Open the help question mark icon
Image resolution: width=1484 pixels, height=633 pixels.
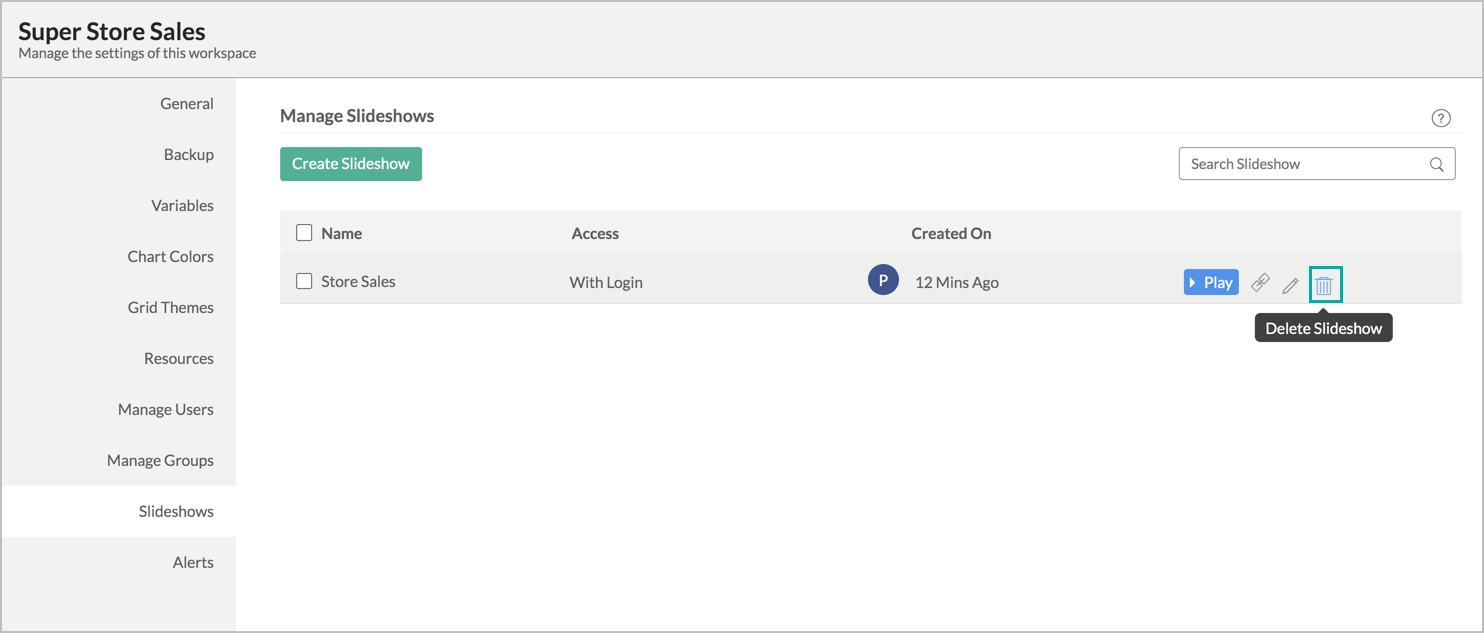(1440, 118)
